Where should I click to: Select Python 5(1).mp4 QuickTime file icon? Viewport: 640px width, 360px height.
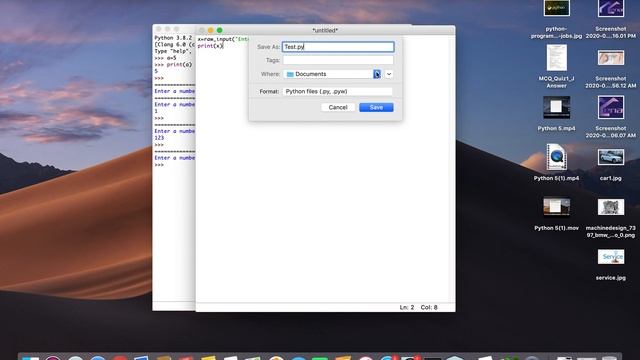tap(556, 157)
